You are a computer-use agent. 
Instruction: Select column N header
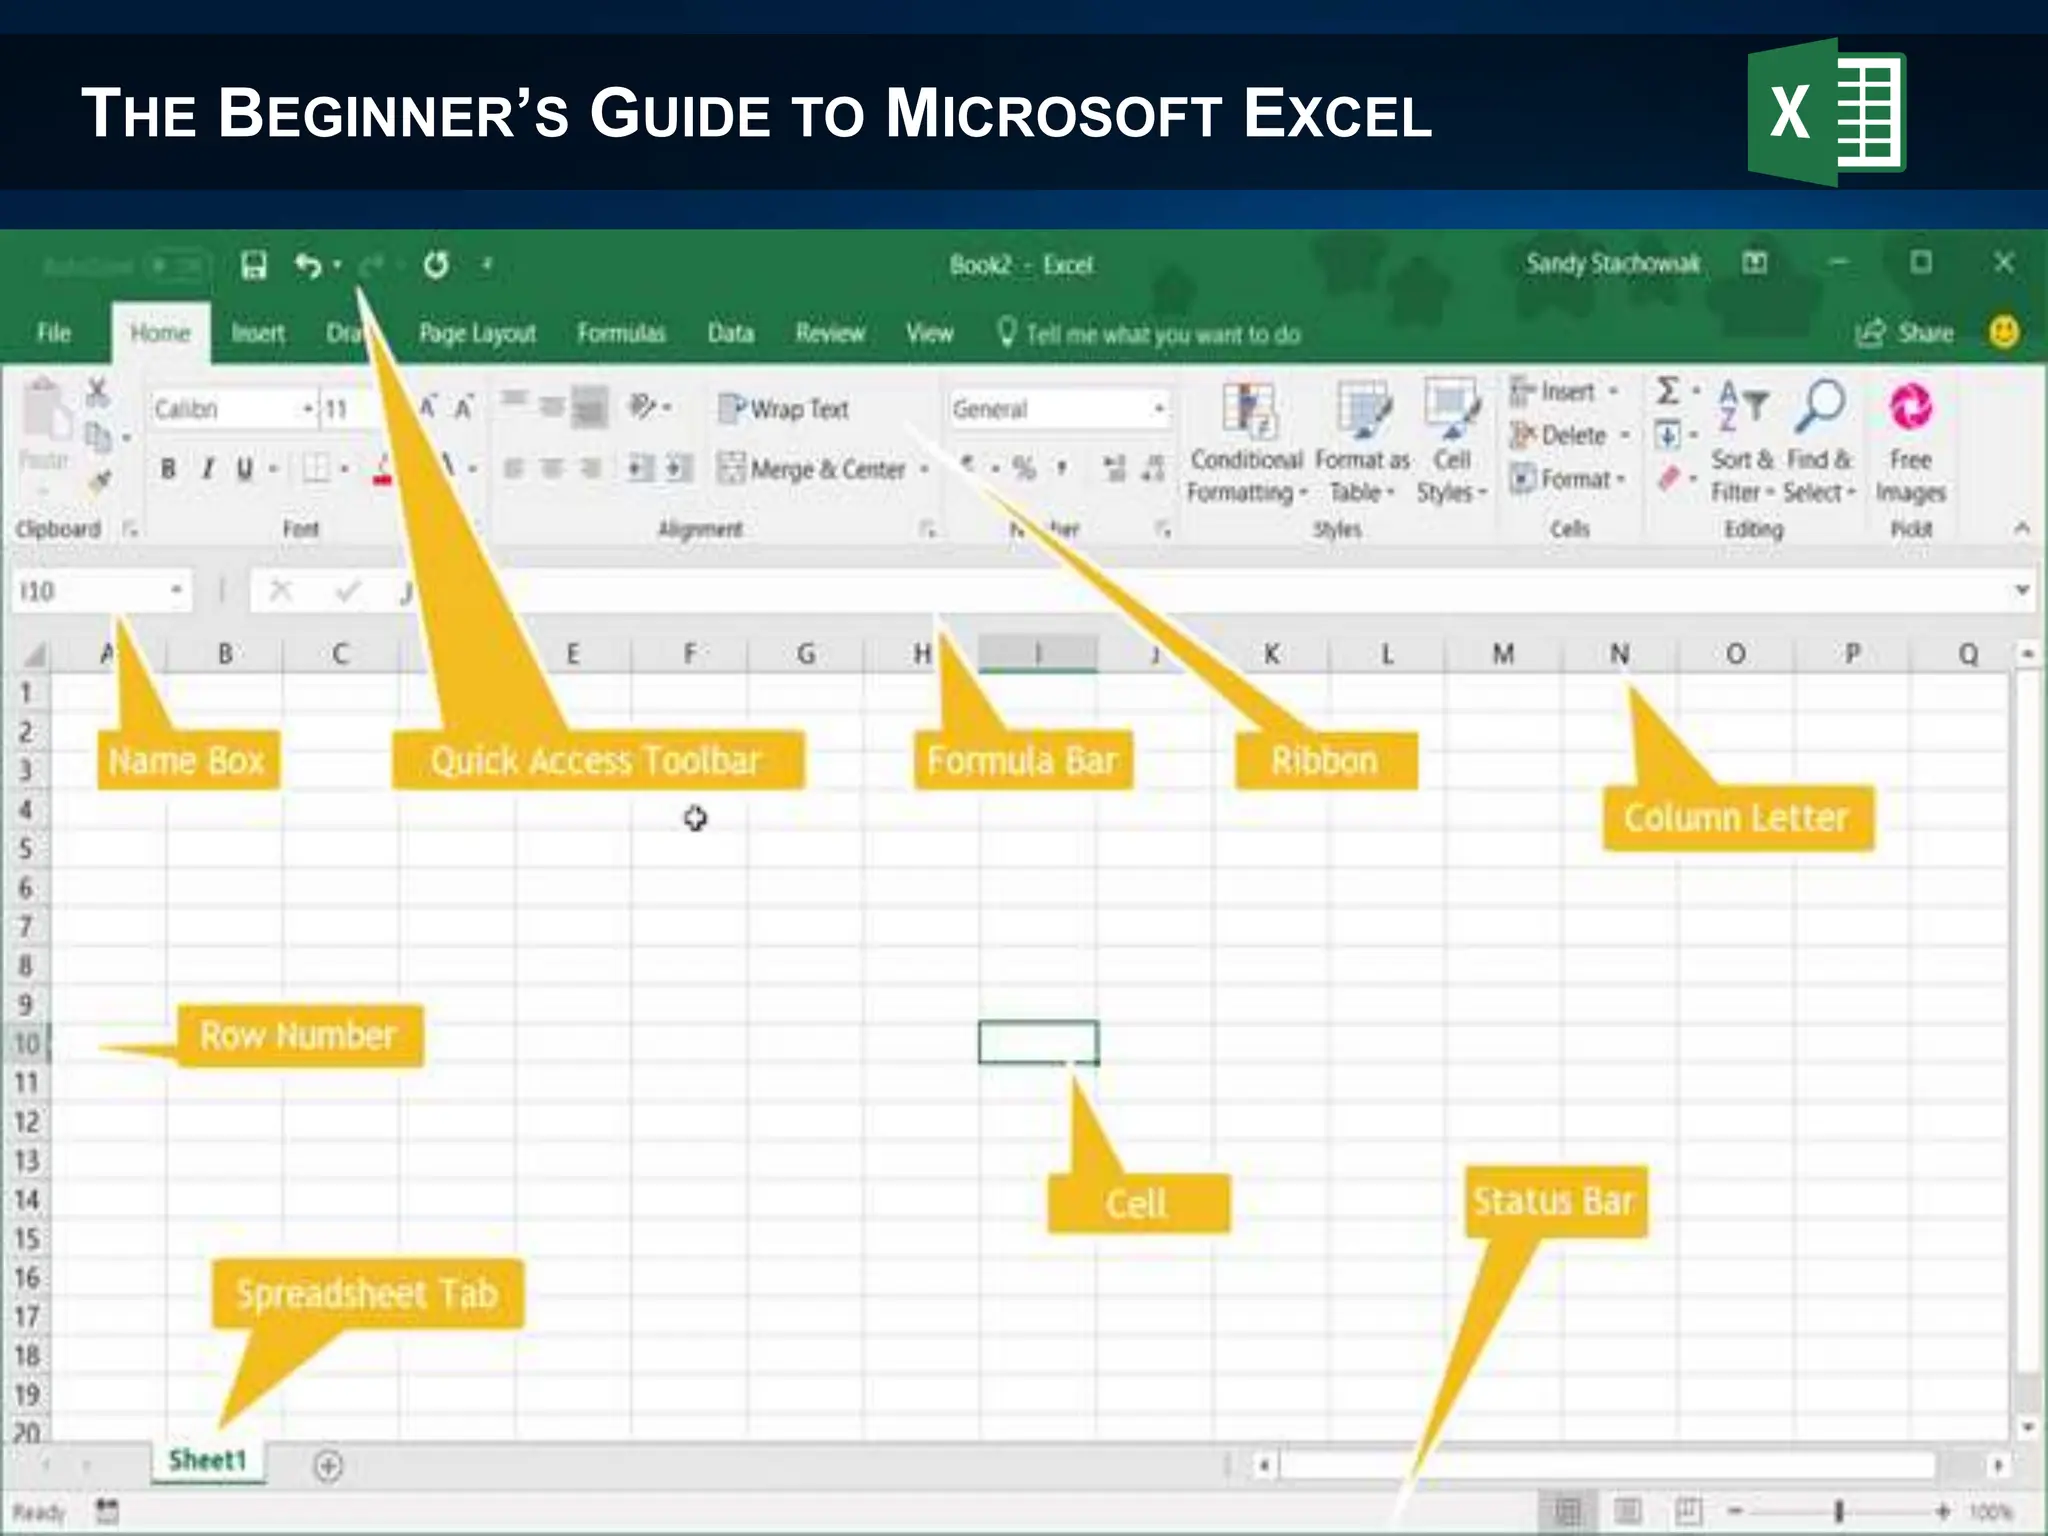click(x=1619, y=654)
